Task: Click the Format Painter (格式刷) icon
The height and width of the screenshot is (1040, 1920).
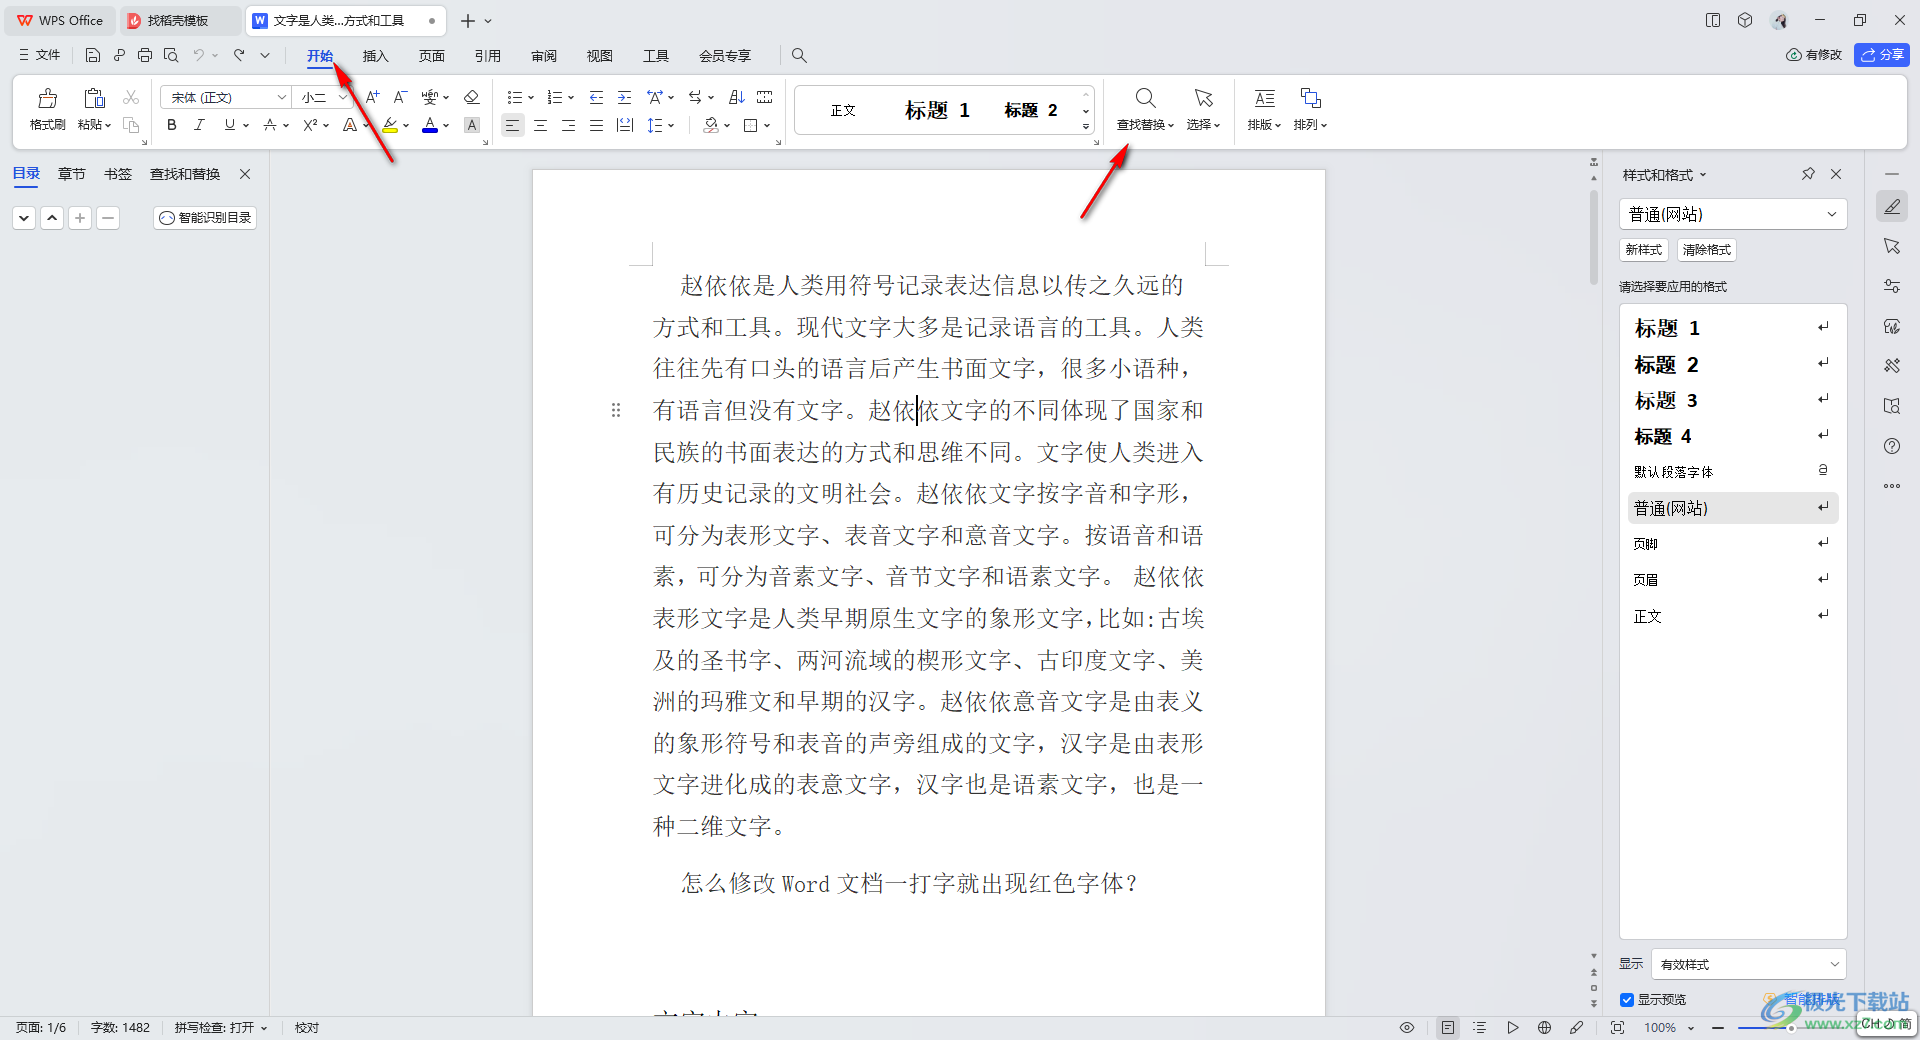Action: (47, 99)
